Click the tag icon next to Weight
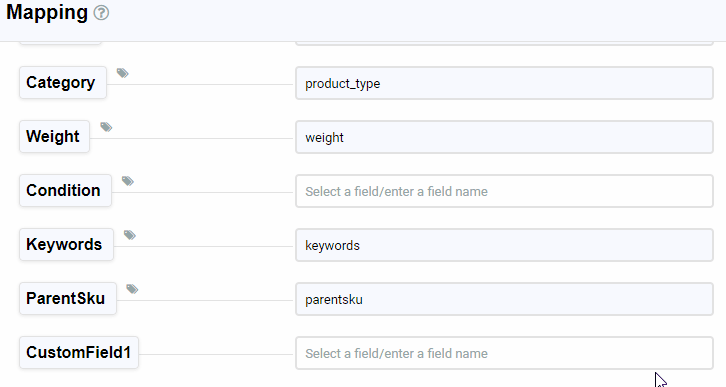Image resolution: width=726 pixels, height=387 pixels. (106, 127)
